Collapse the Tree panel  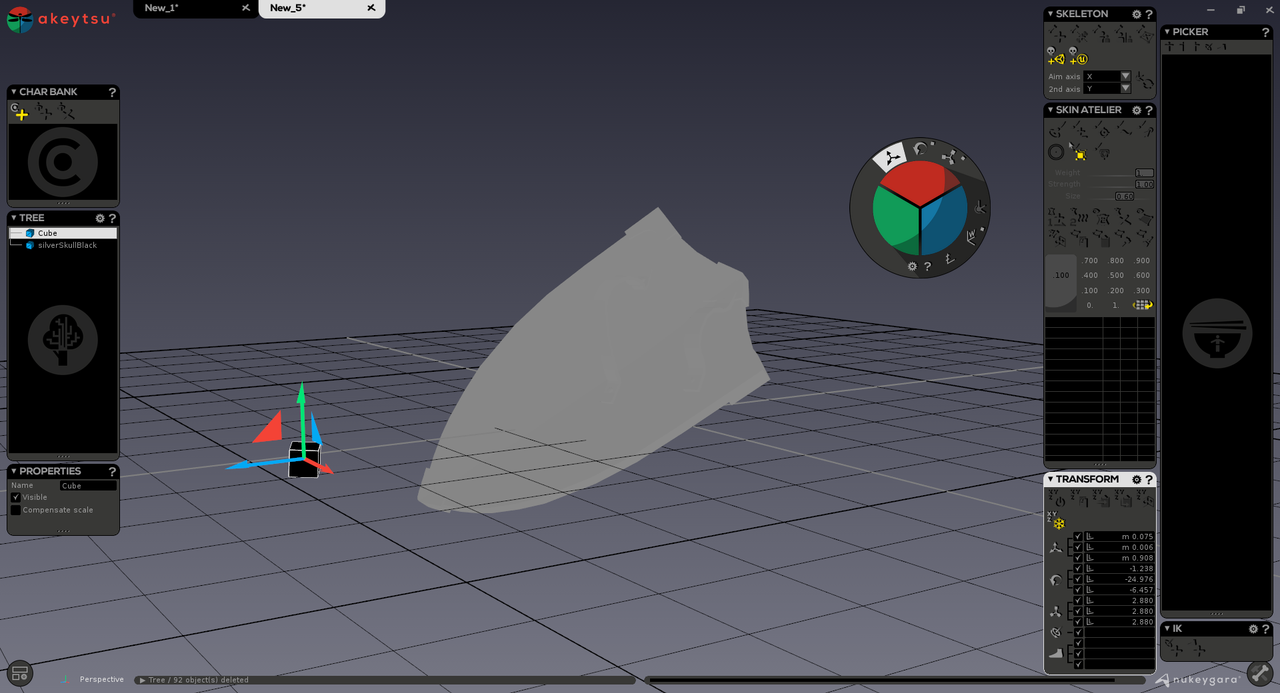14,218
